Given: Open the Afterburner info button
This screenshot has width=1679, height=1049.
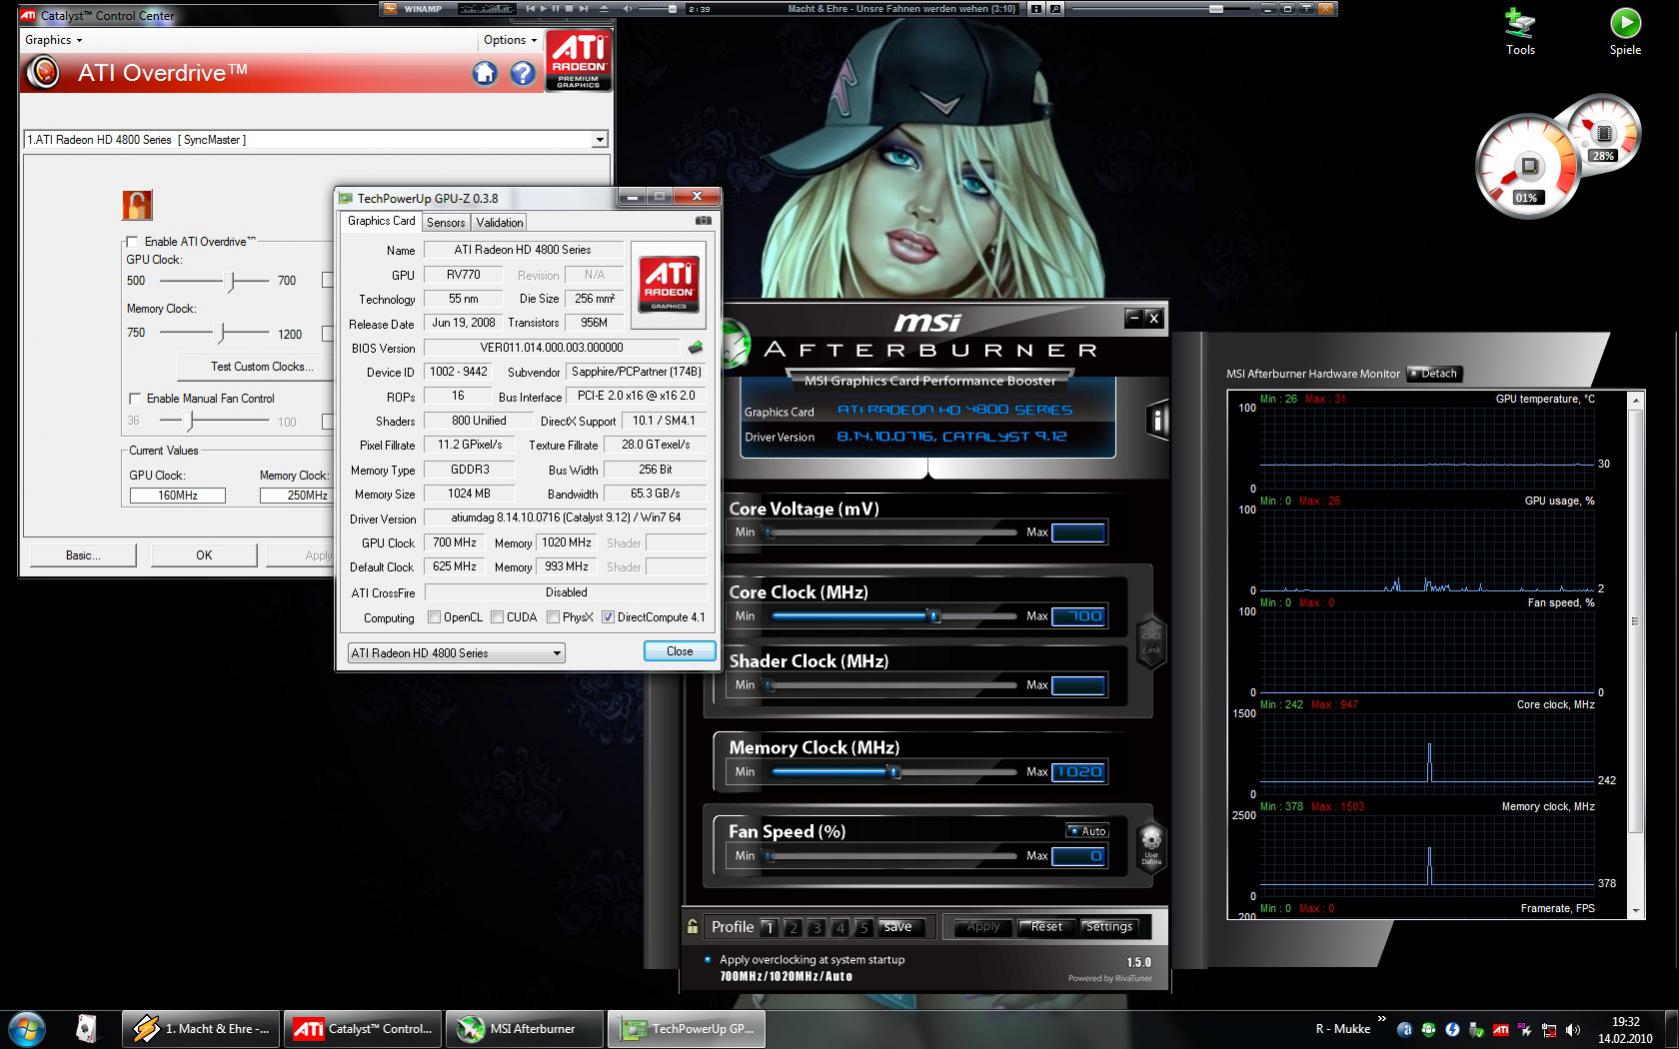Looking at the screenshot, I should coord(1156,420).
